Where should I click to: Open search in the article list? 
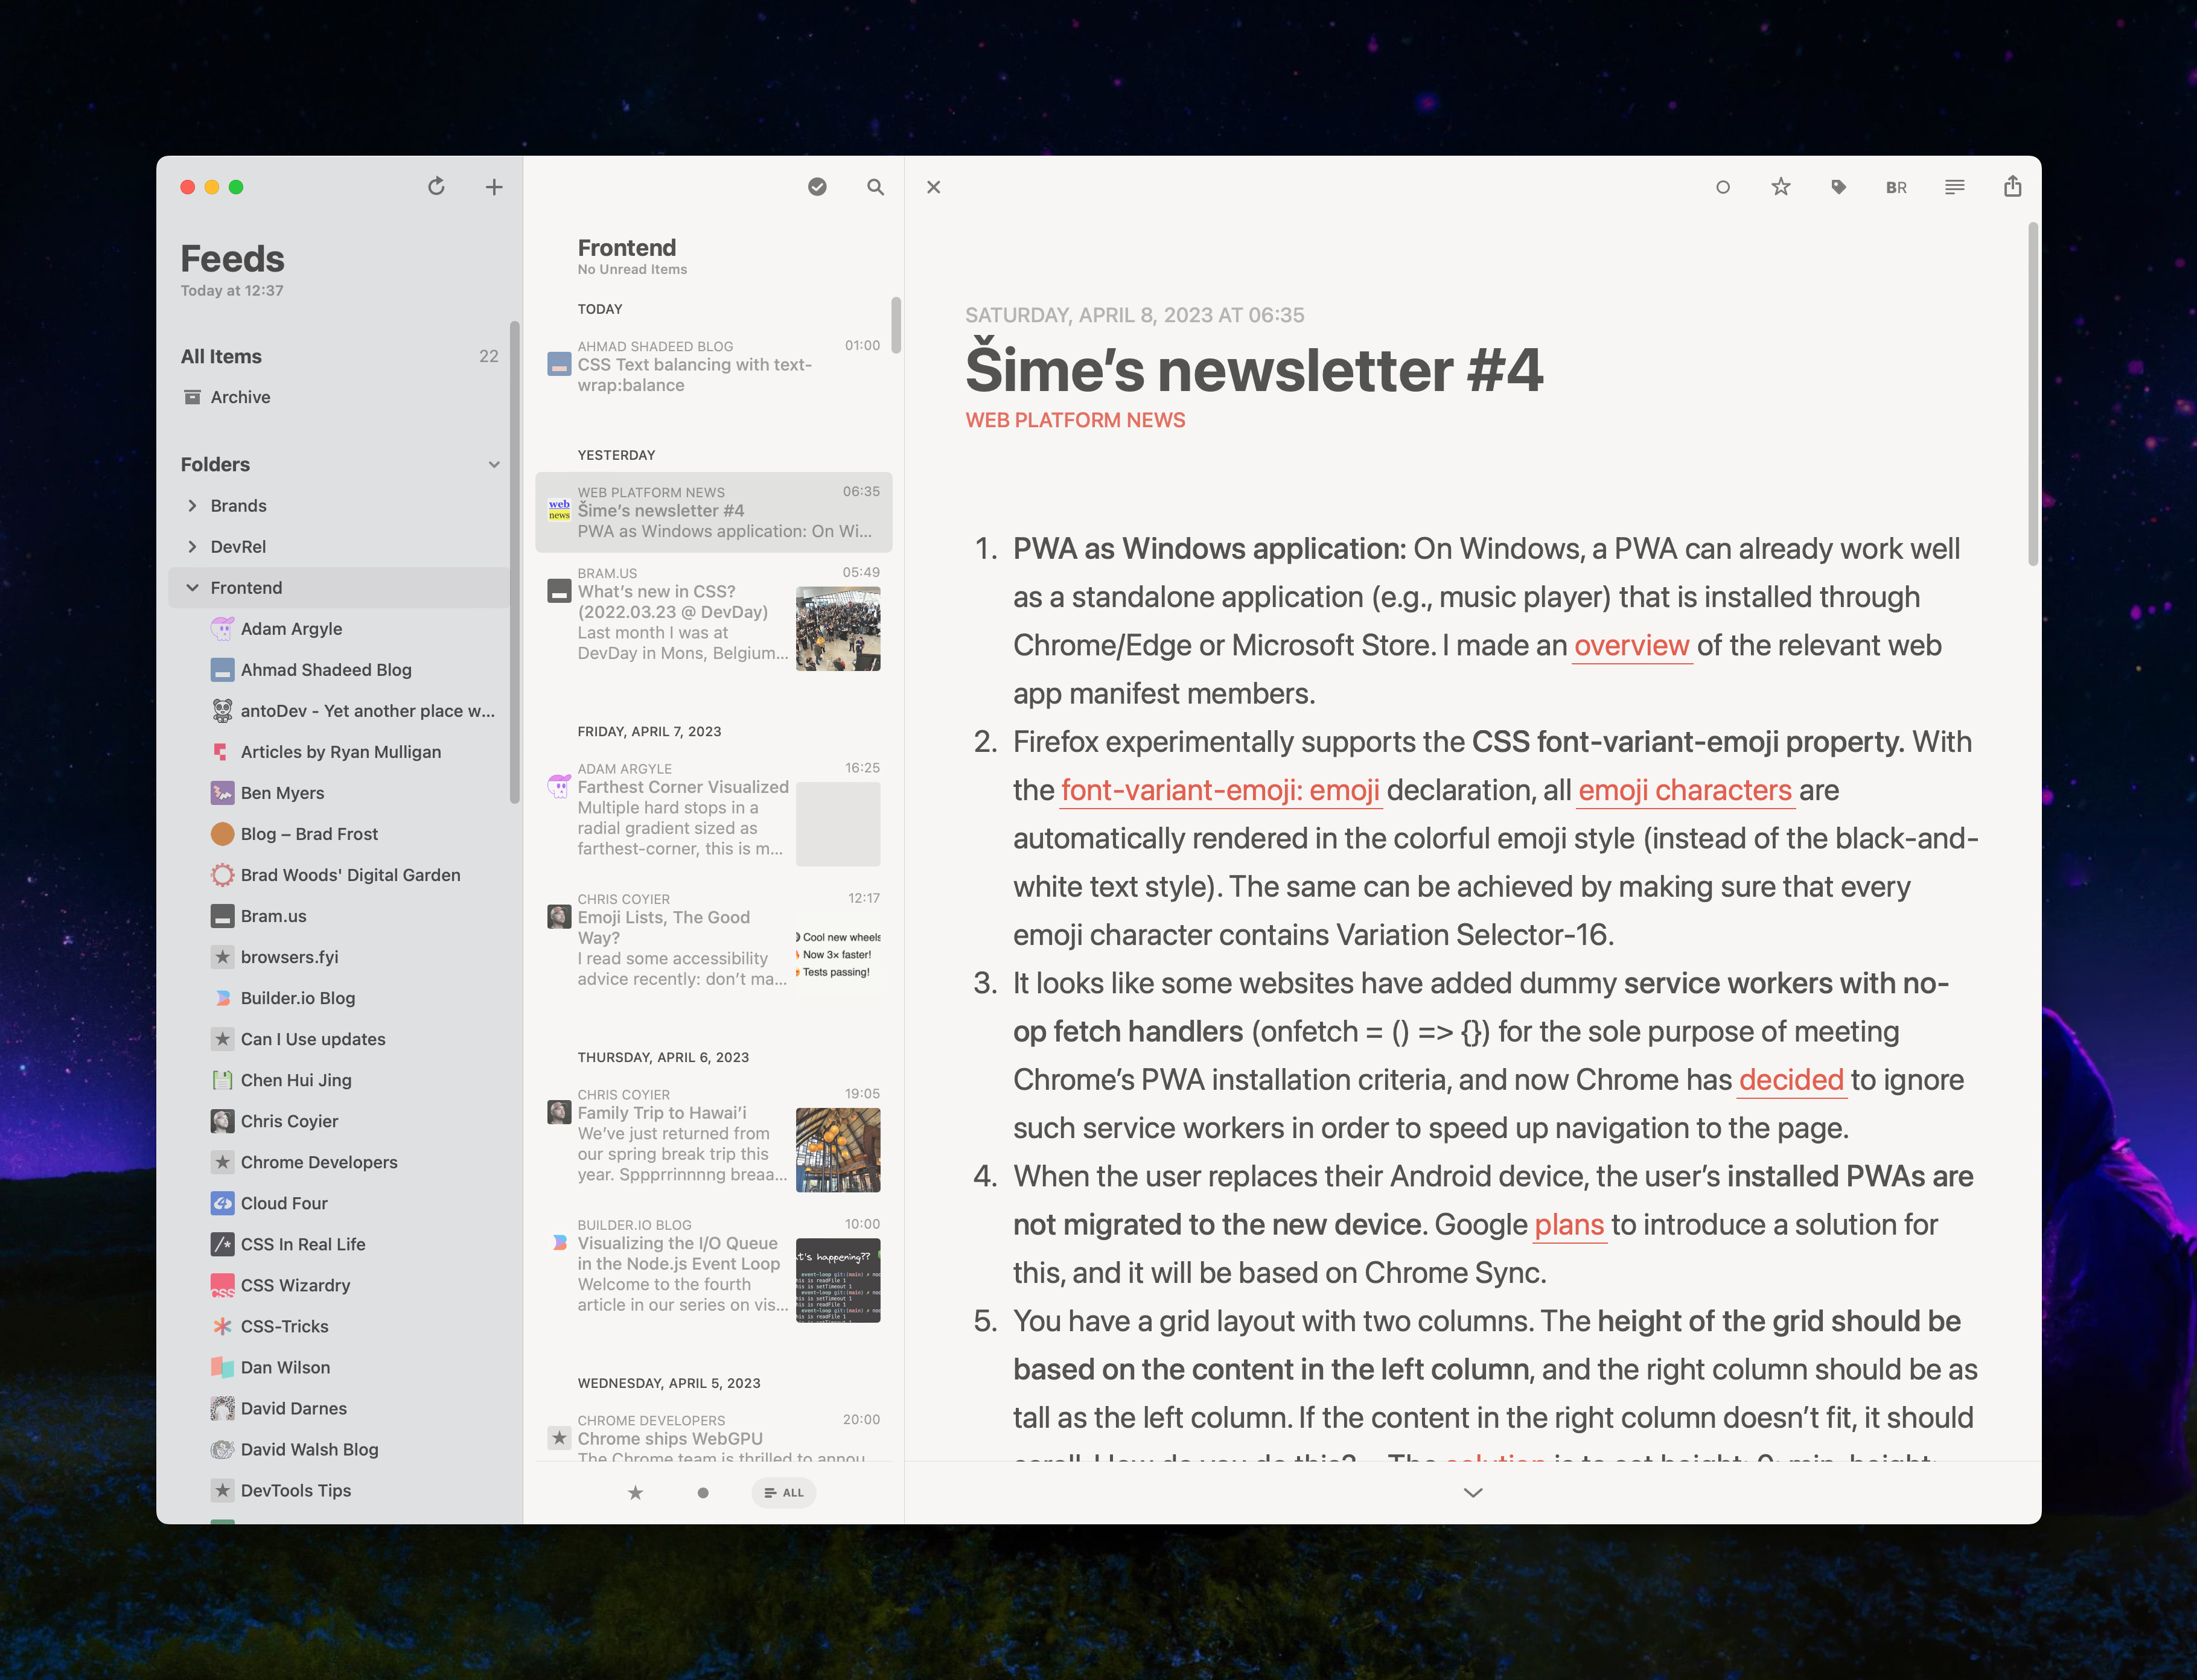(875, 187)
